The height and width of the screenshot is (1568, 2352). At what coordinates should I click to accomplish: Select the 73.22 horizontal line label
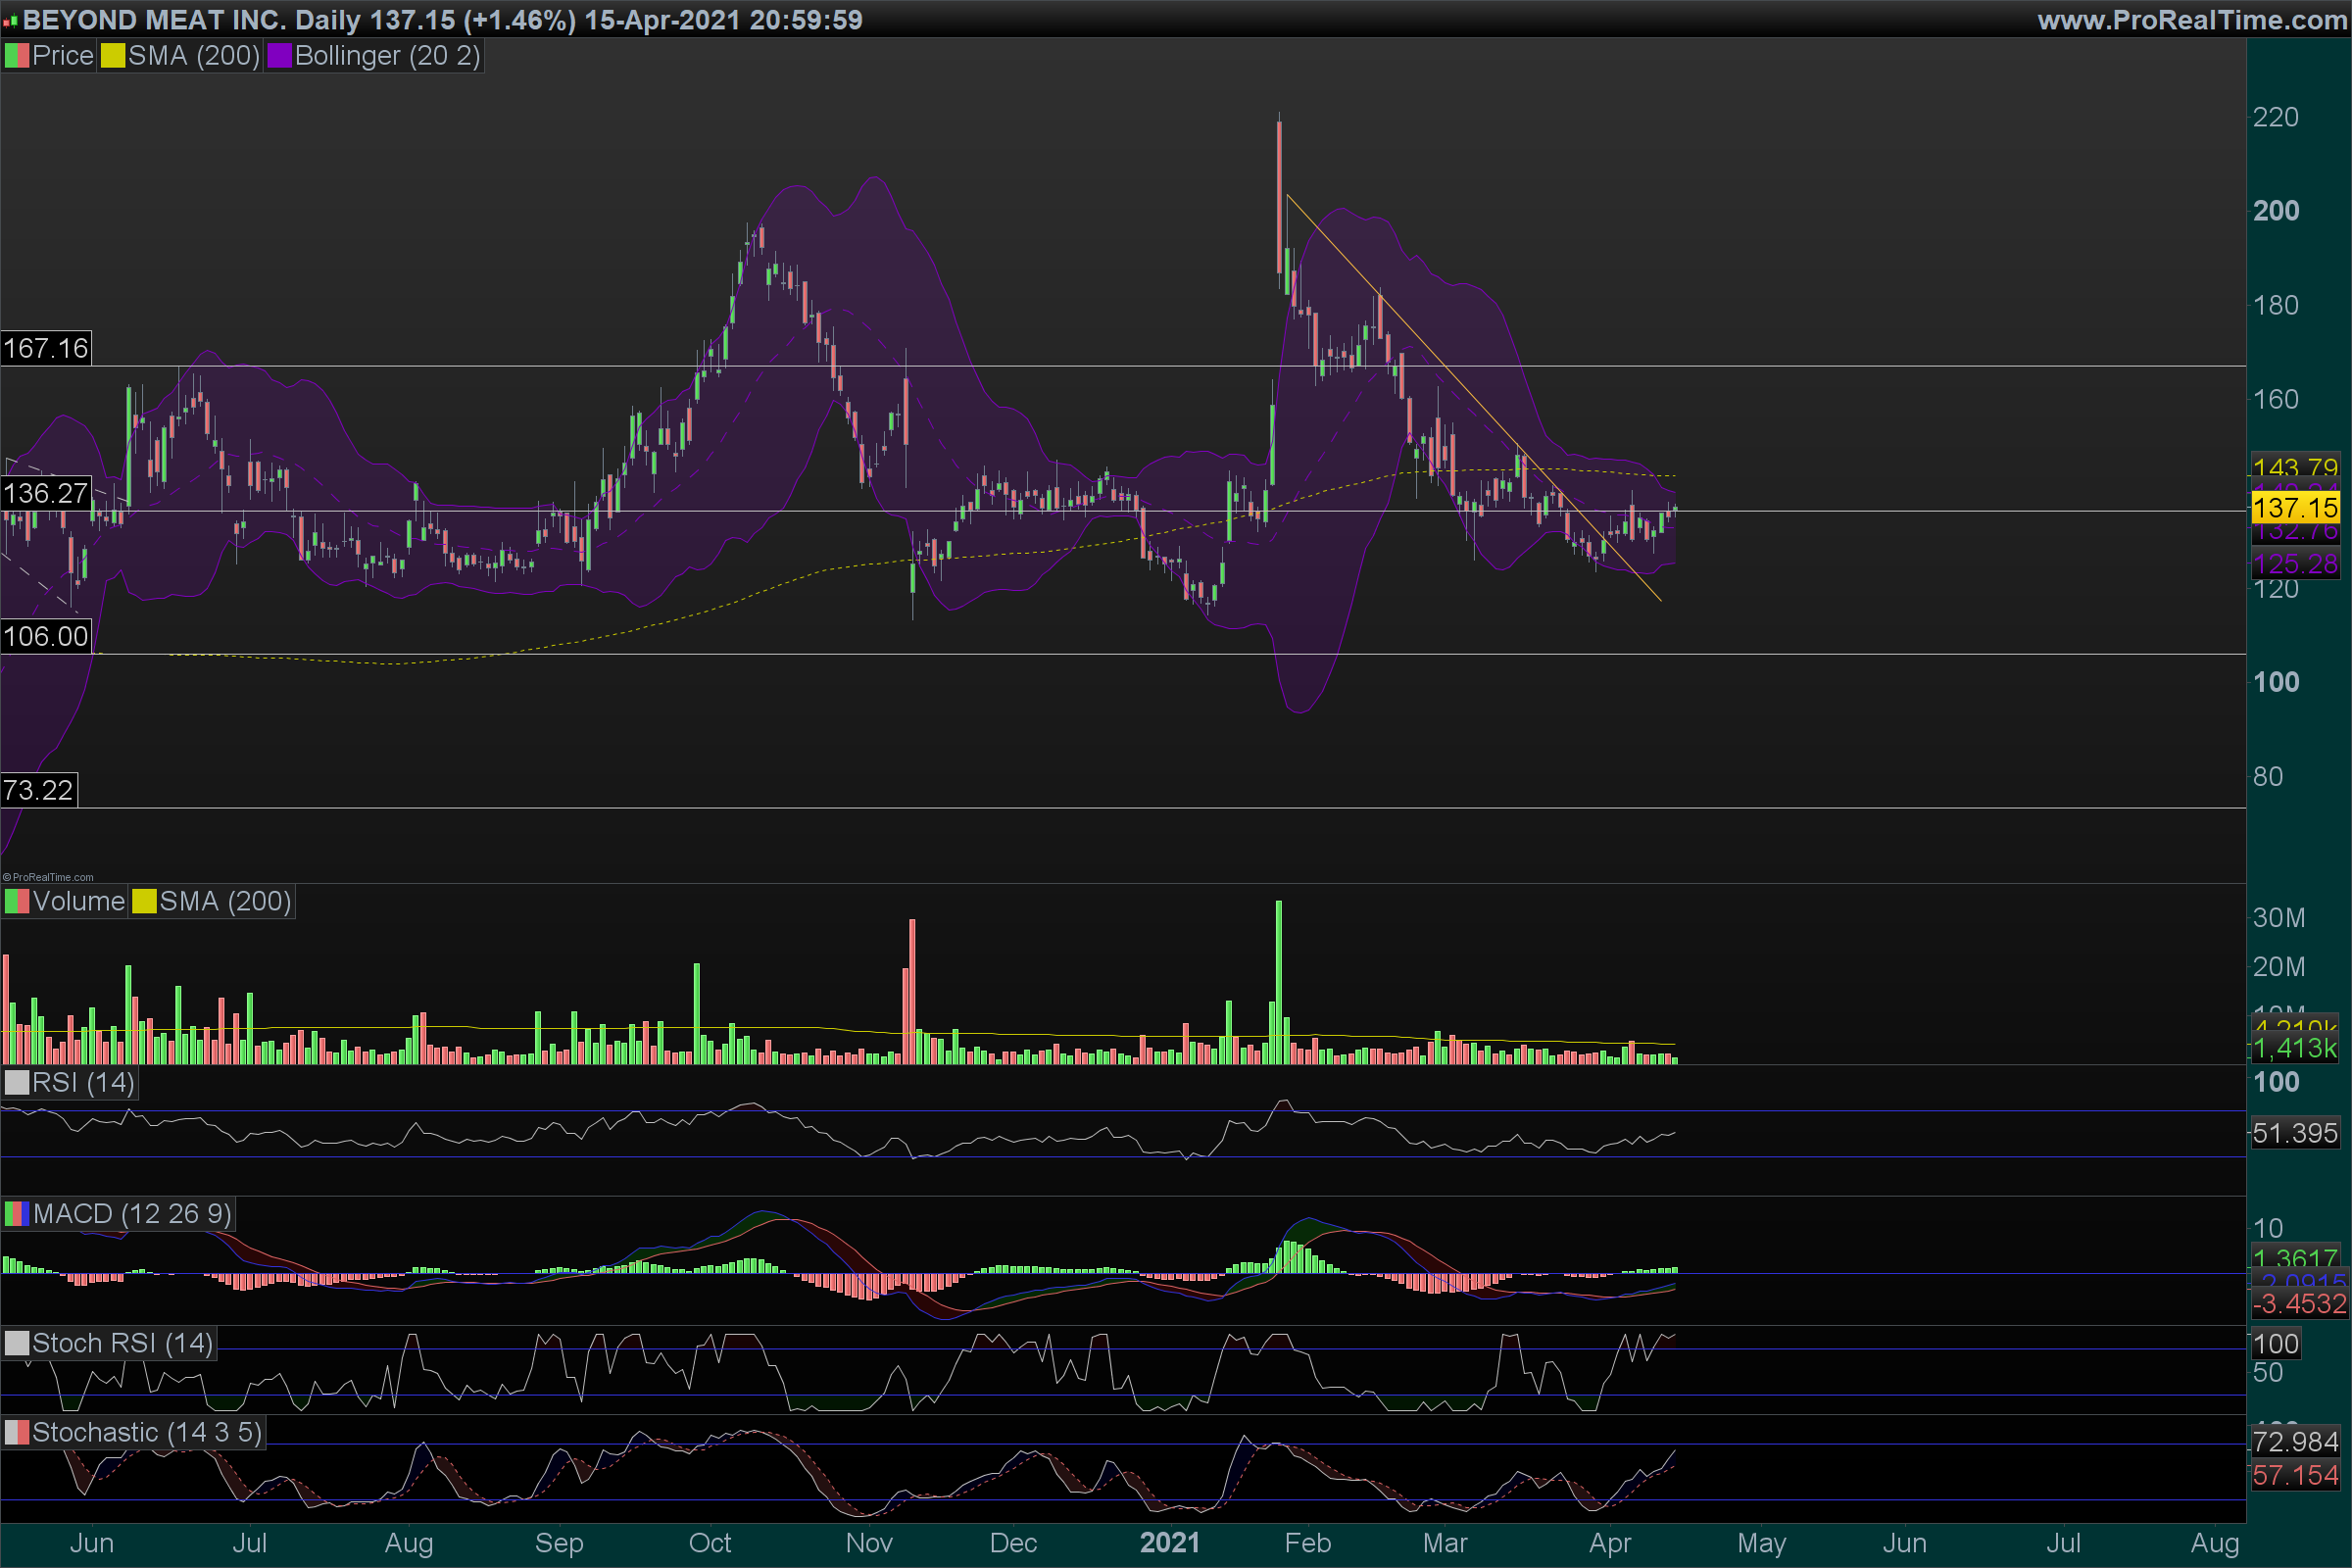39,790
